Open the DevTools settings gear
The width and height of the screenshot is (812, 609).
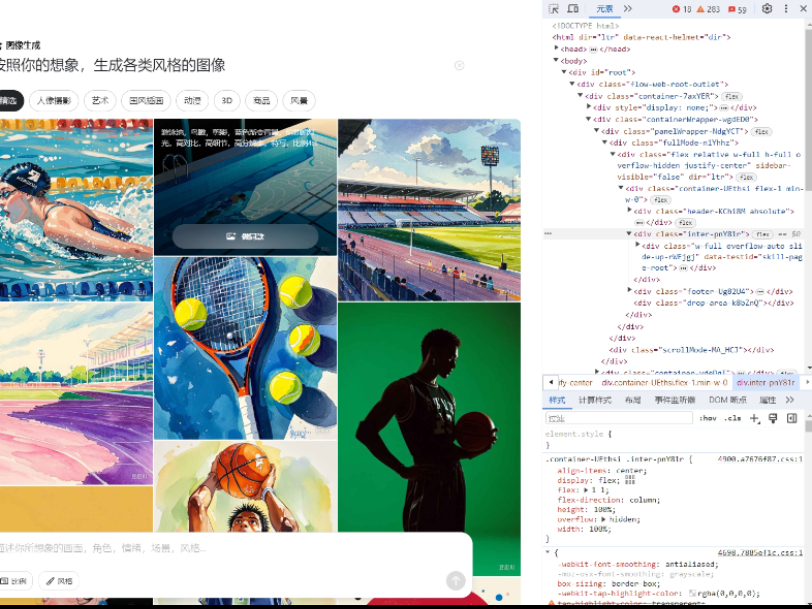pos(767,9)
